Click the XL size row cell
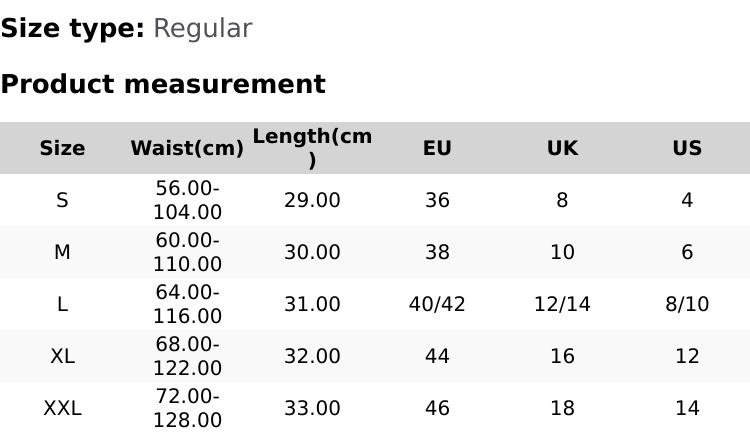Viewport: 750px width, 434px height. coord(62,356)
